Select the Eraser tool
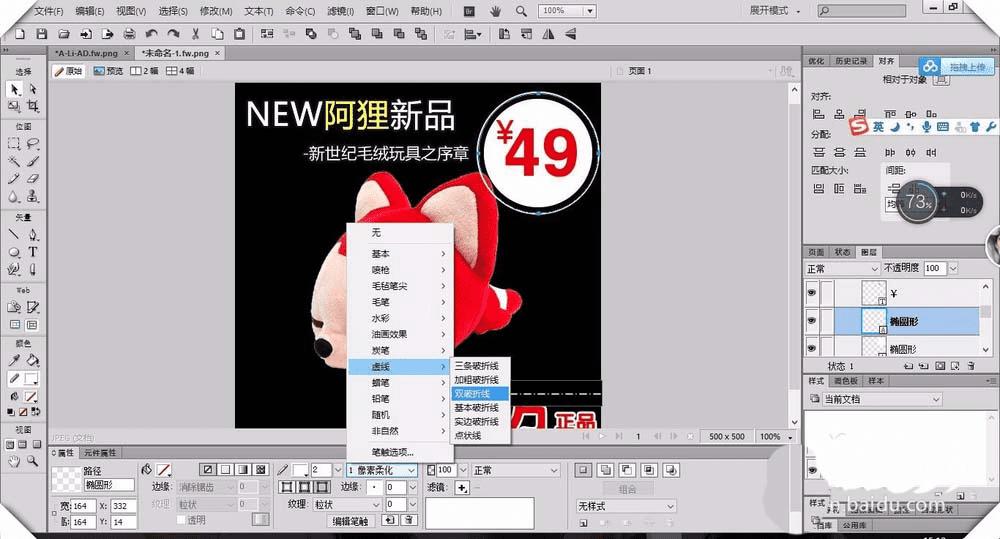1000x539 pixels. [x=33, y=178]
